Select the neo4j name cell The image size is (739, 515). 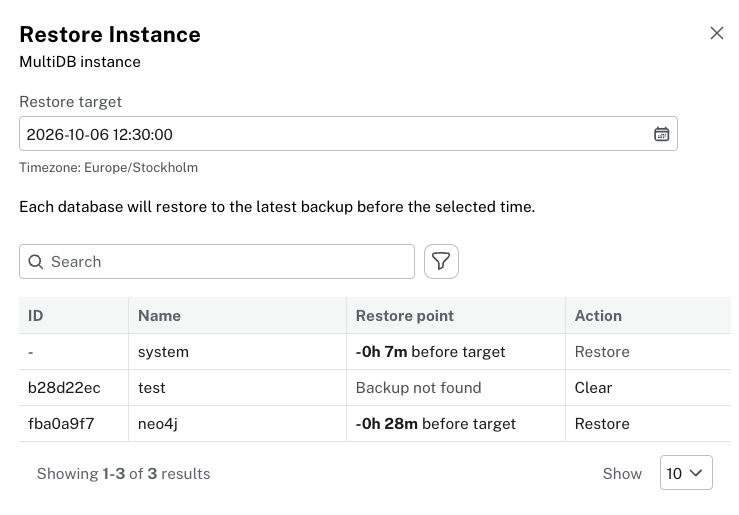tap(237, 424)
